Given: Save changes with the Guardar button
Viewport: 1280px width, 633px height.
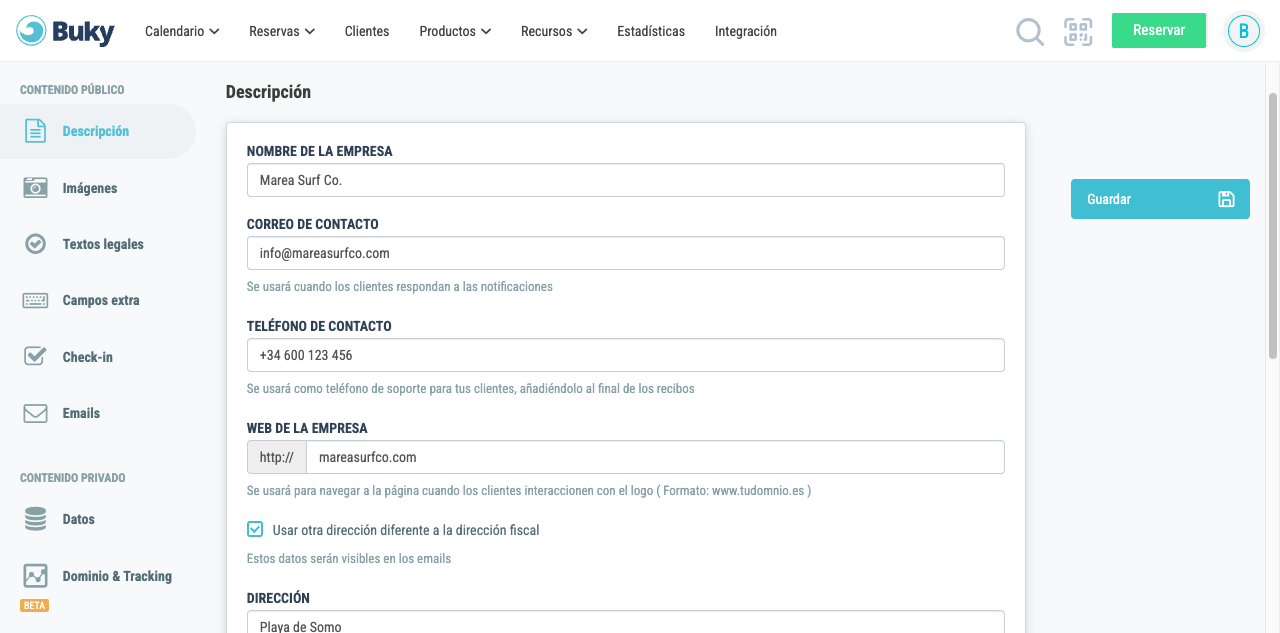Looking at the screenshot, I should pyautogui.click(x=1160, y=199).
